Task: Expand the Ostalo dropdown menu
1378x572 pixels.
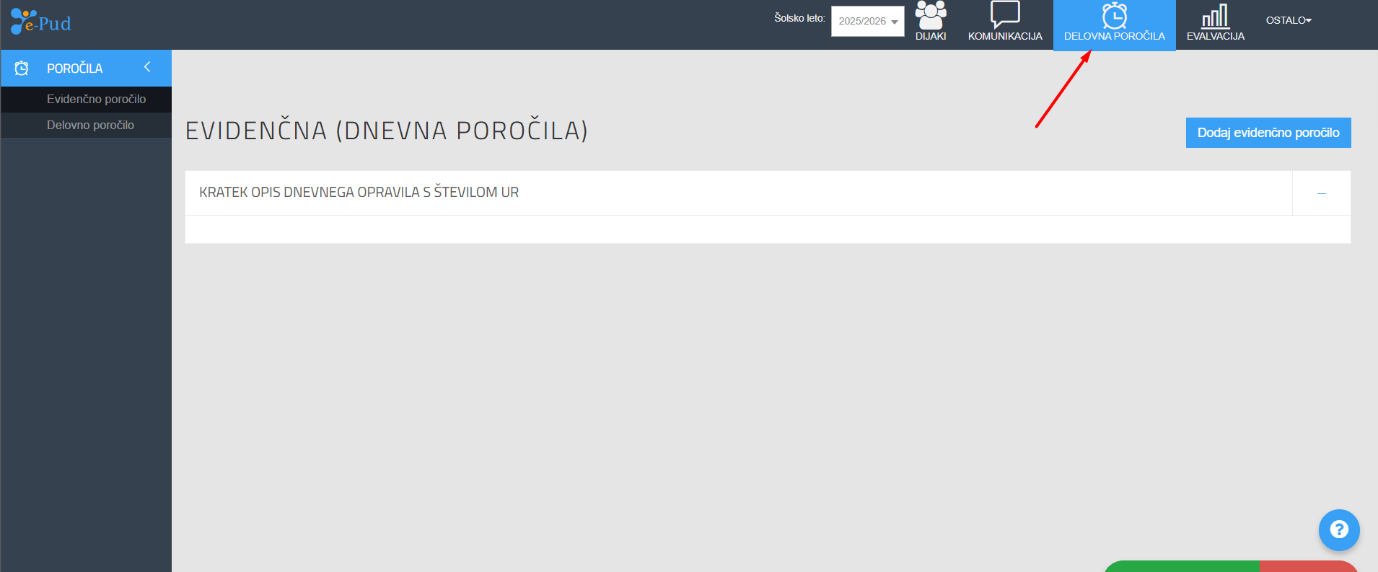Action: tap(1288, 20)
